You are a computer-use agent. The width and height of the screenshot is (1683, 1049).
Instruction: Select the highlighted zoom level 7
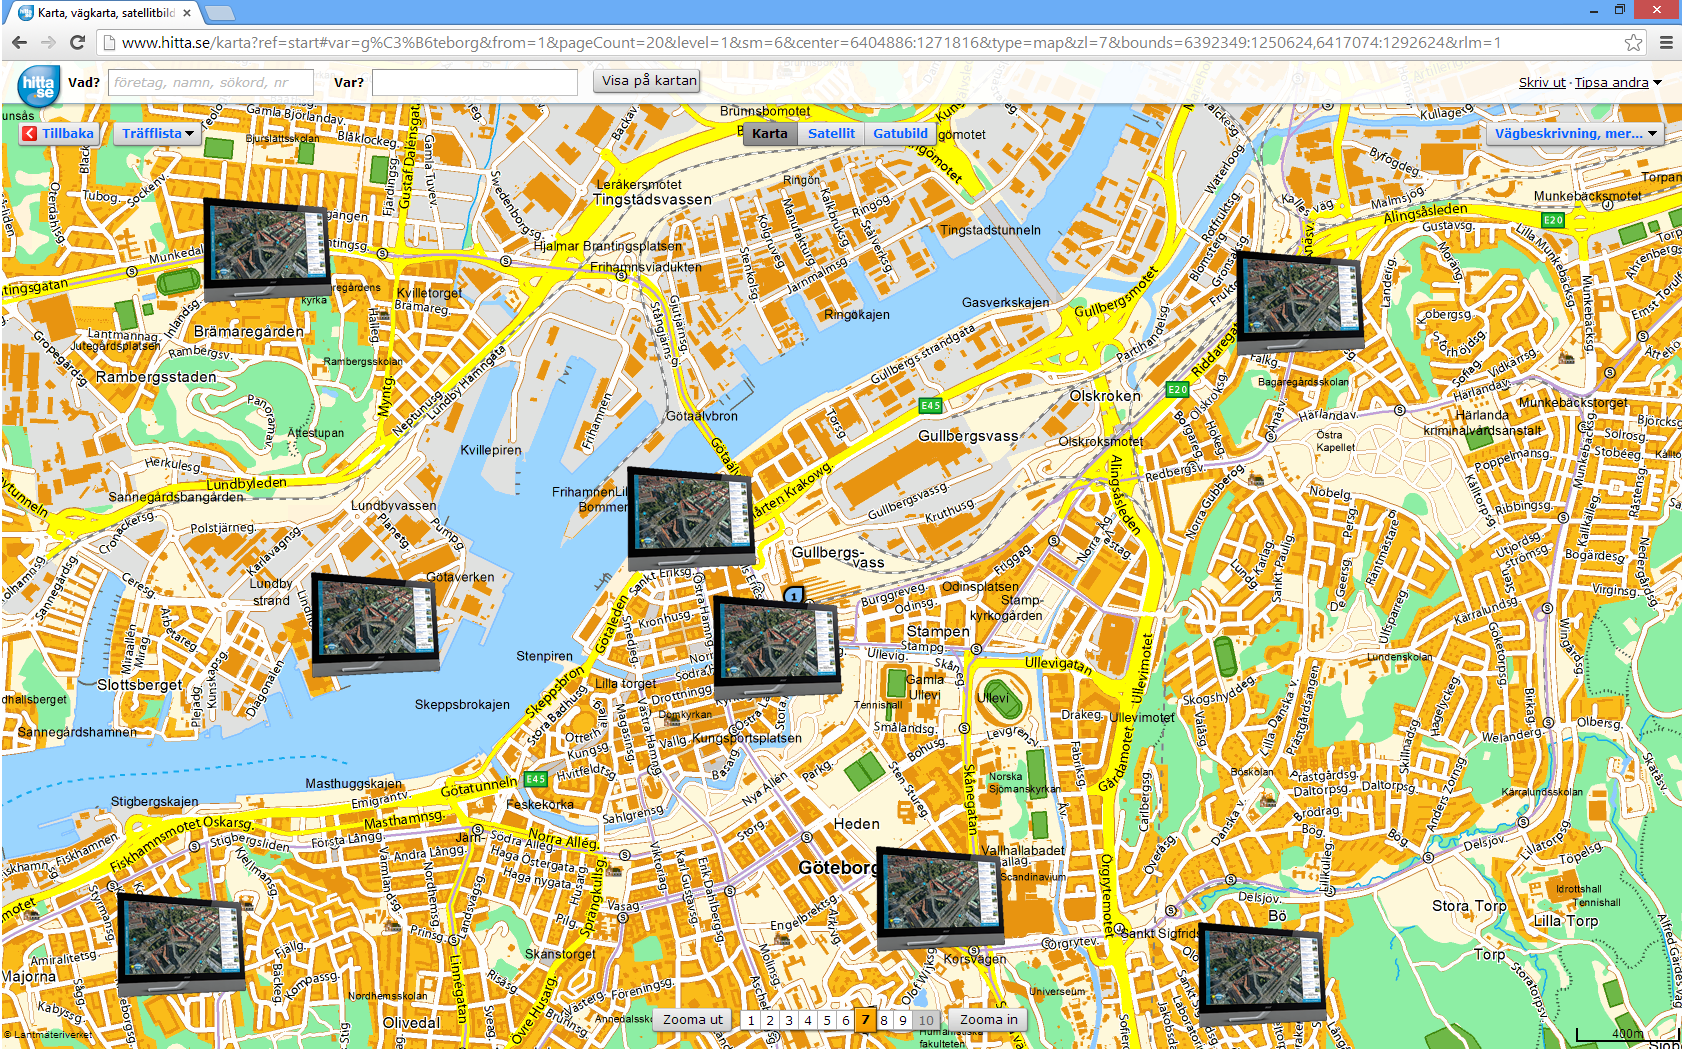point(866,1019)
